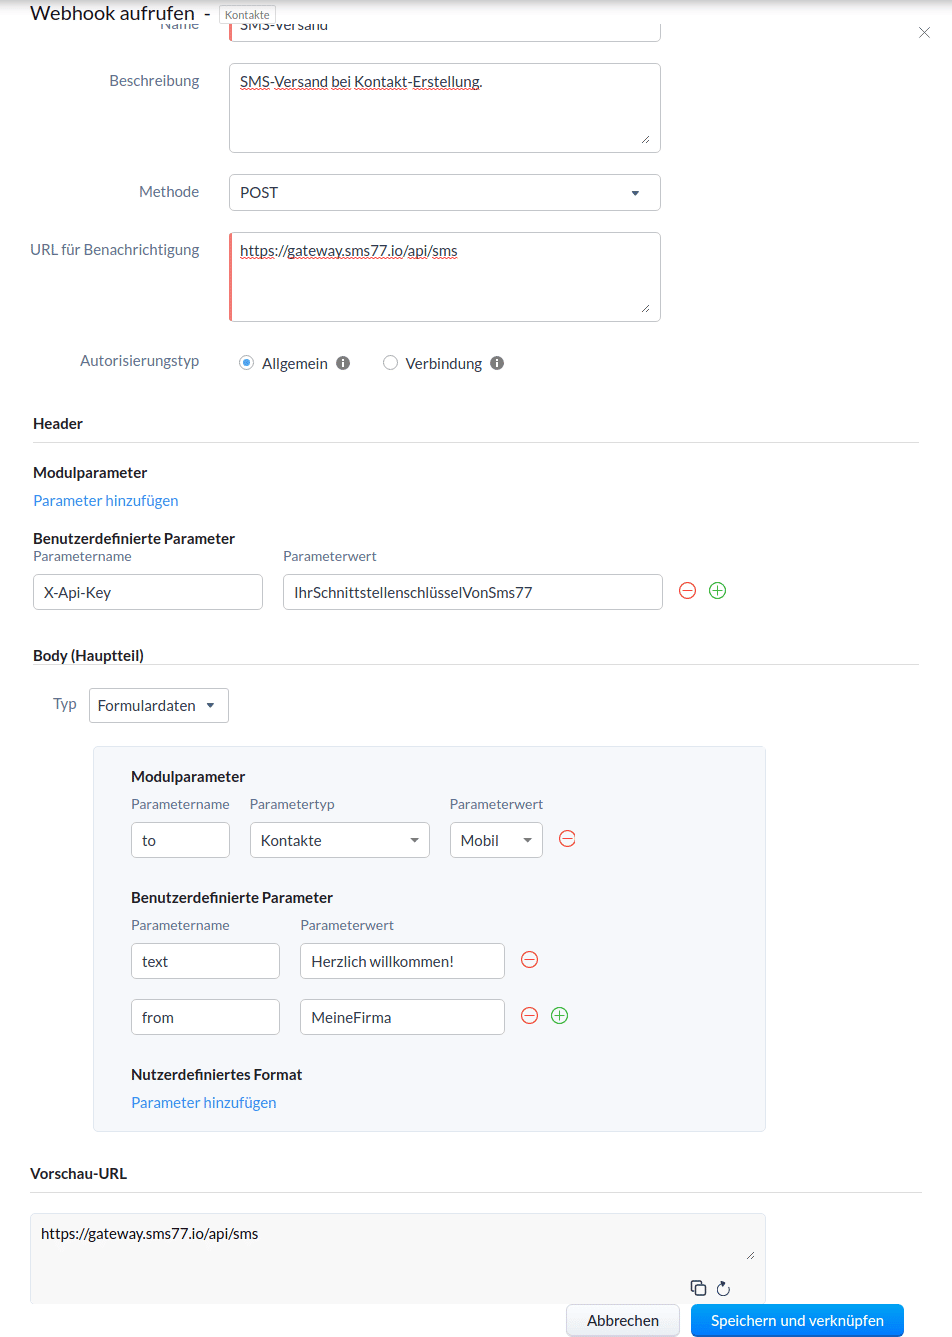Delete the 'text' custom parameter row
Image resolution: width=952 pixels, height=1337 pixels.
pyautogui.click(x=530, y=960)
